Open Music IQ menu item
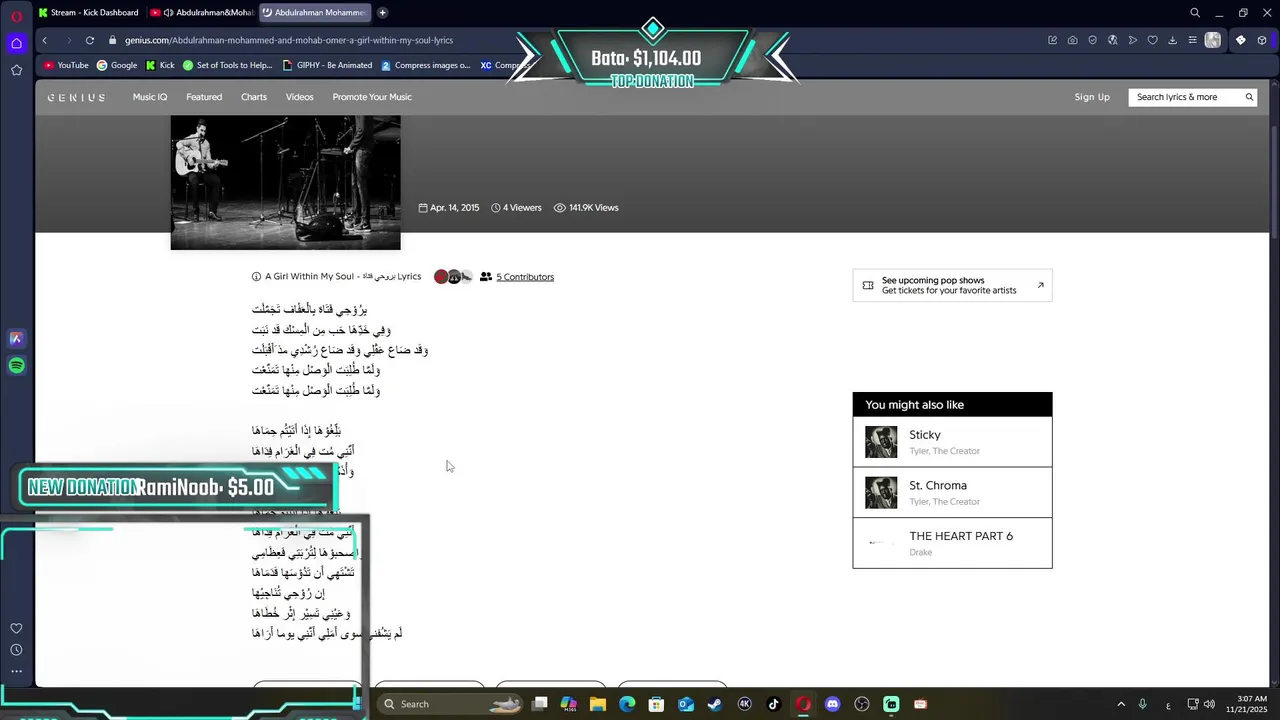Viewport: 1280px width, 720px height. [150, 97]
